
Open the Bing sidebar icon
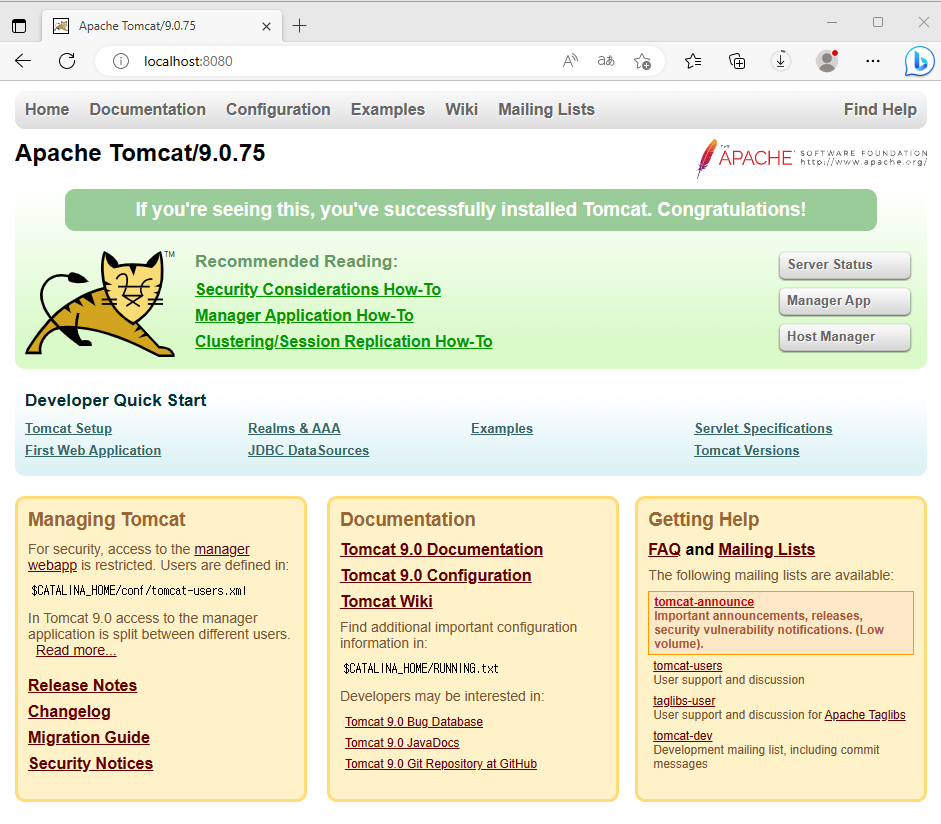coord(919,61)
